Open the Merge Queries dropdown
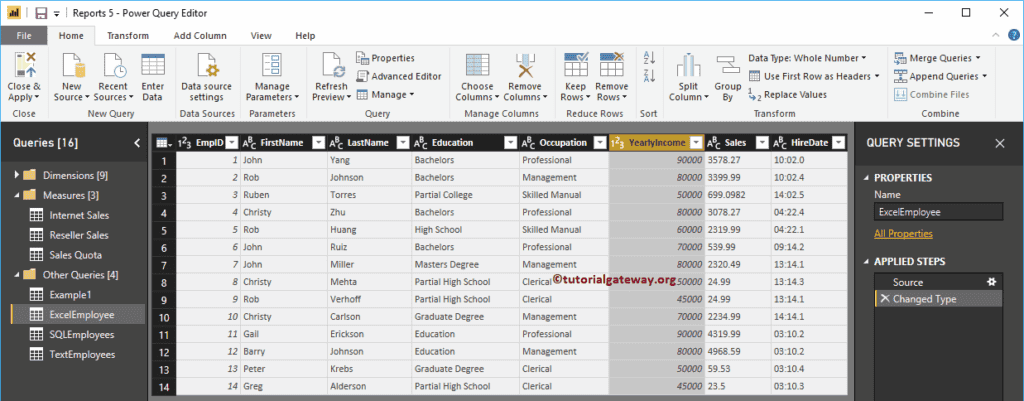 937,58
